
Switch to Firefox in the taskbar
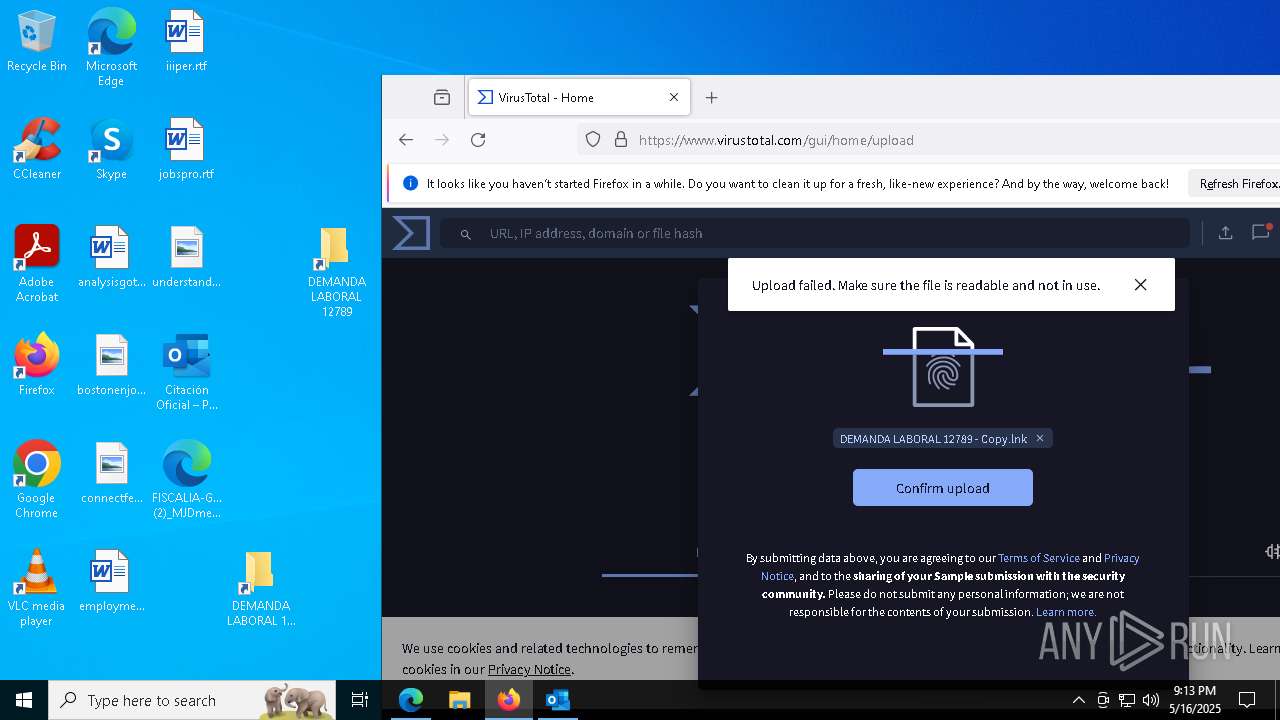tap(508, 700)
